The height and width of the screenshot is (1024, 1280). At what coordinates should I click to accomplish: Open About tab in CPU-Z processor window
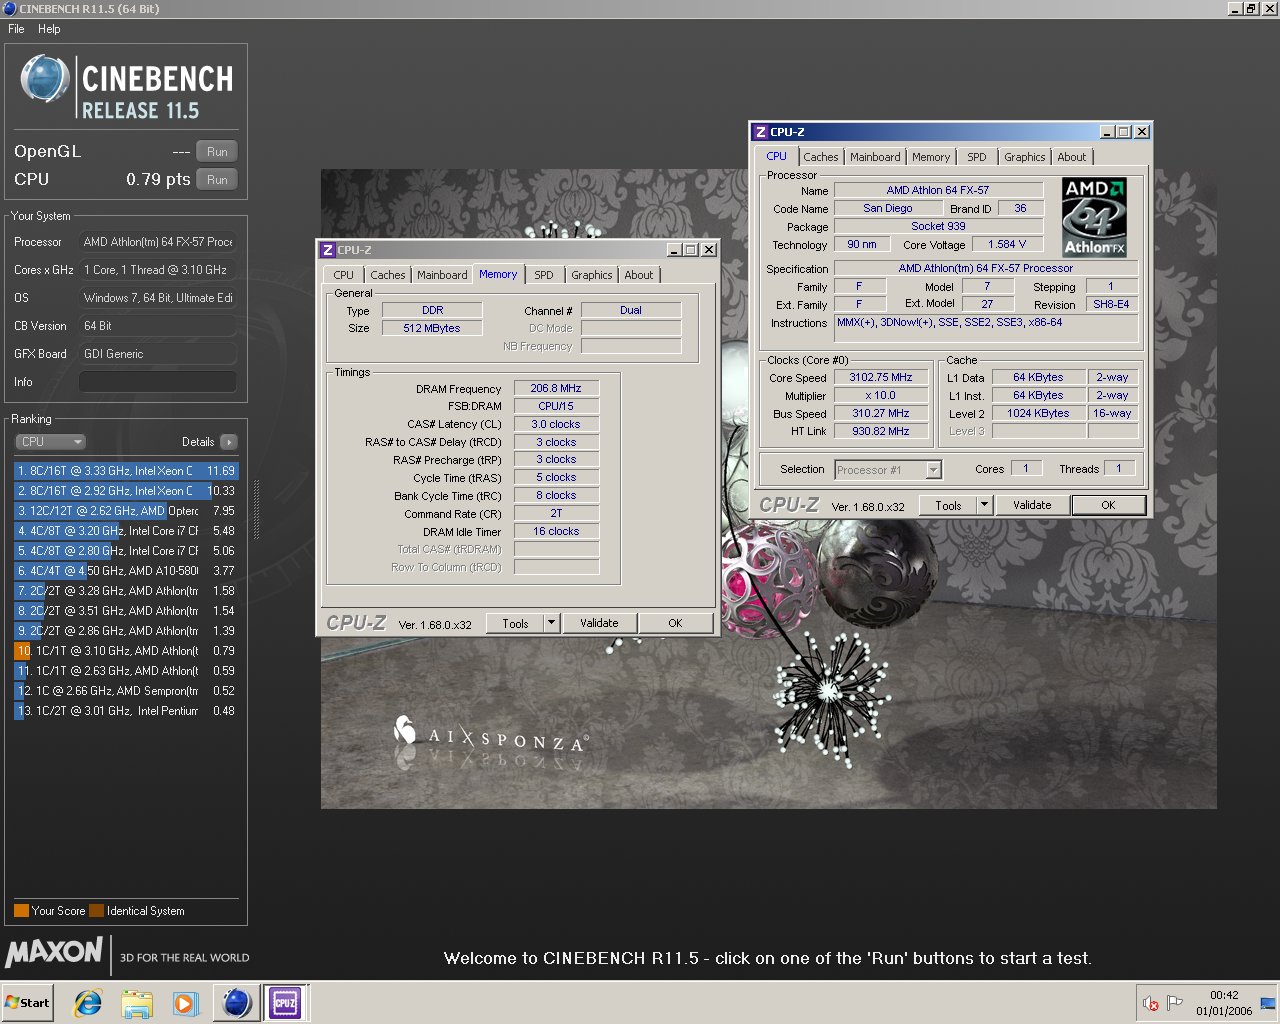[1072, 157]
